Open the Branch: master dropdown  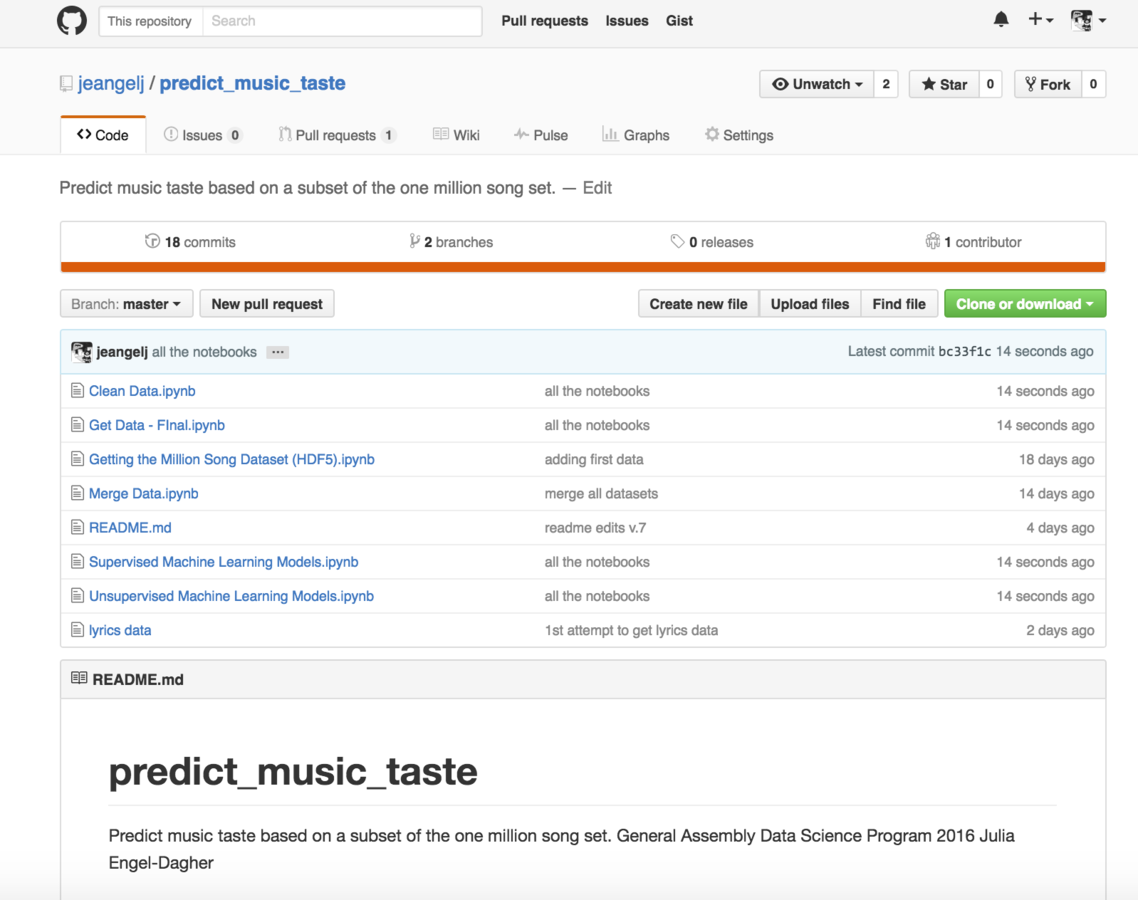(126, 304)
